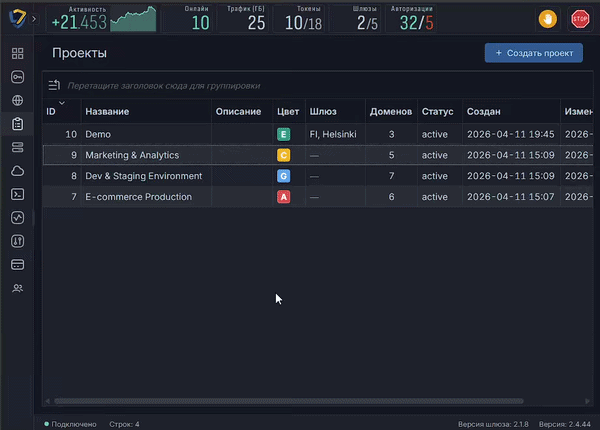Open the cloud icon in sidebar
The height and width of the screenshot is (430, 600).
pos(17,171)
